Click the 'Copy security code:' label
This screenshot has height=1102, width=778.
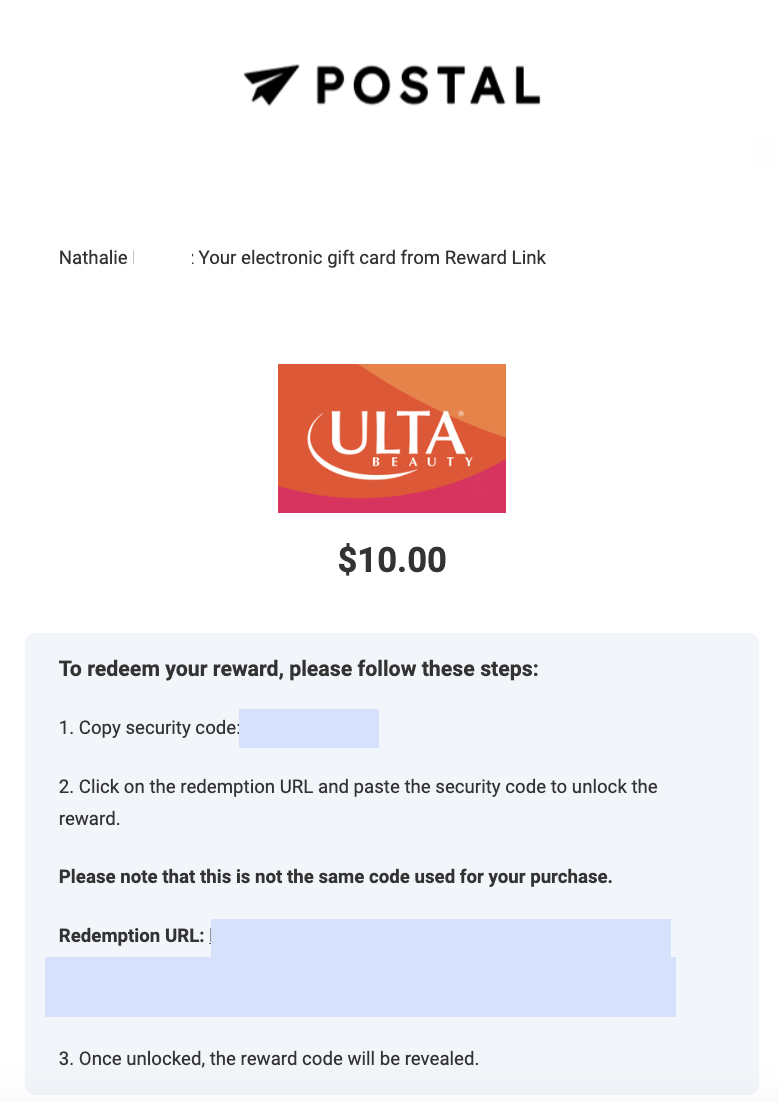pyautogui.click(x=149, y=728)
